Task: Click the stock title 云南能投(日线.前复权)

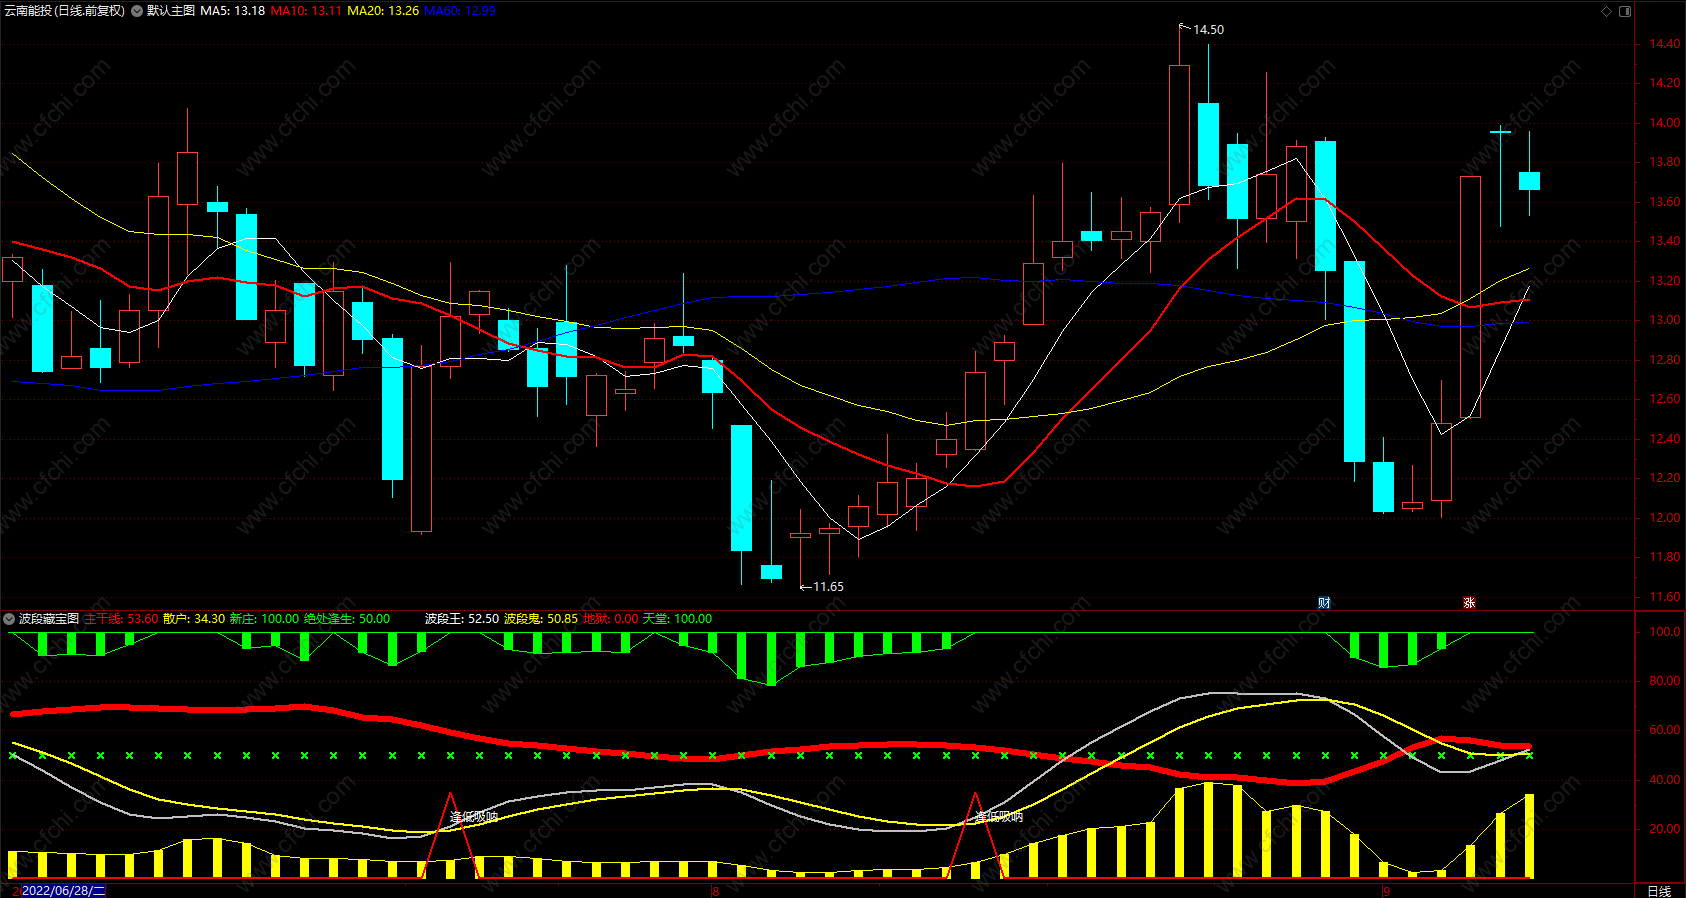Action: point(64,11)
